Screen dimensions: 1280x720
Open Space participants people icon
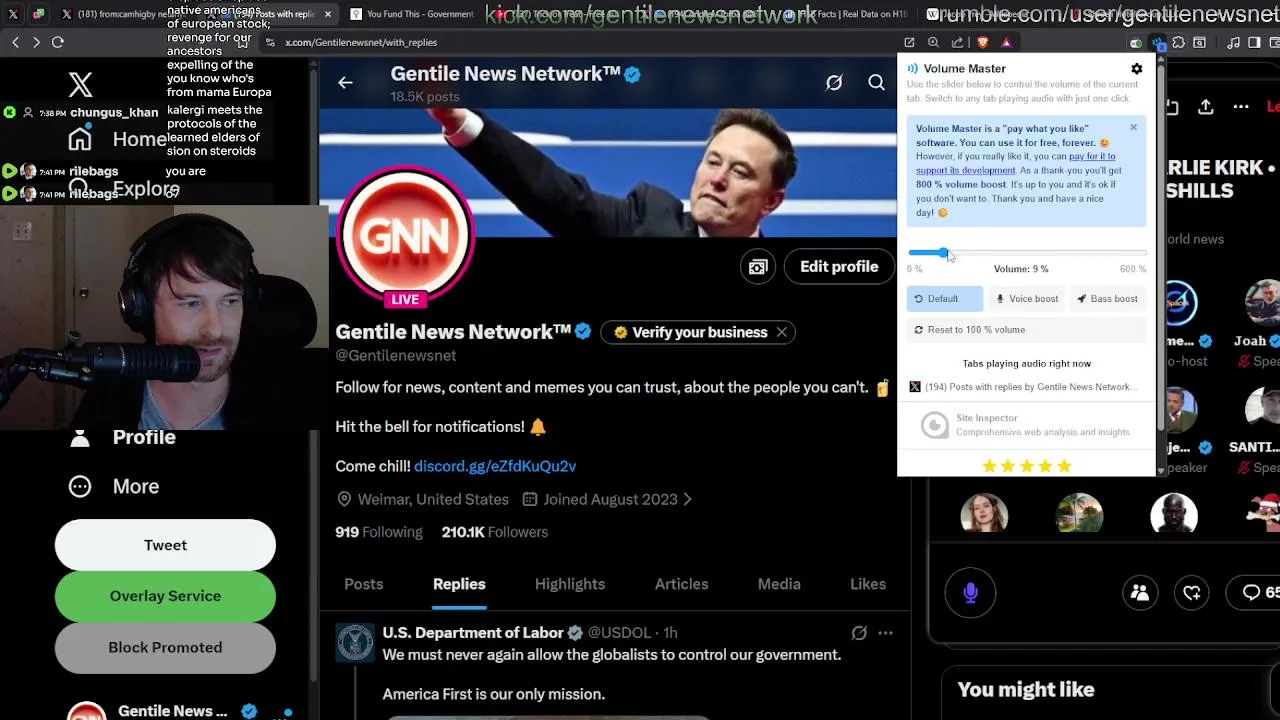(1140, 593)
